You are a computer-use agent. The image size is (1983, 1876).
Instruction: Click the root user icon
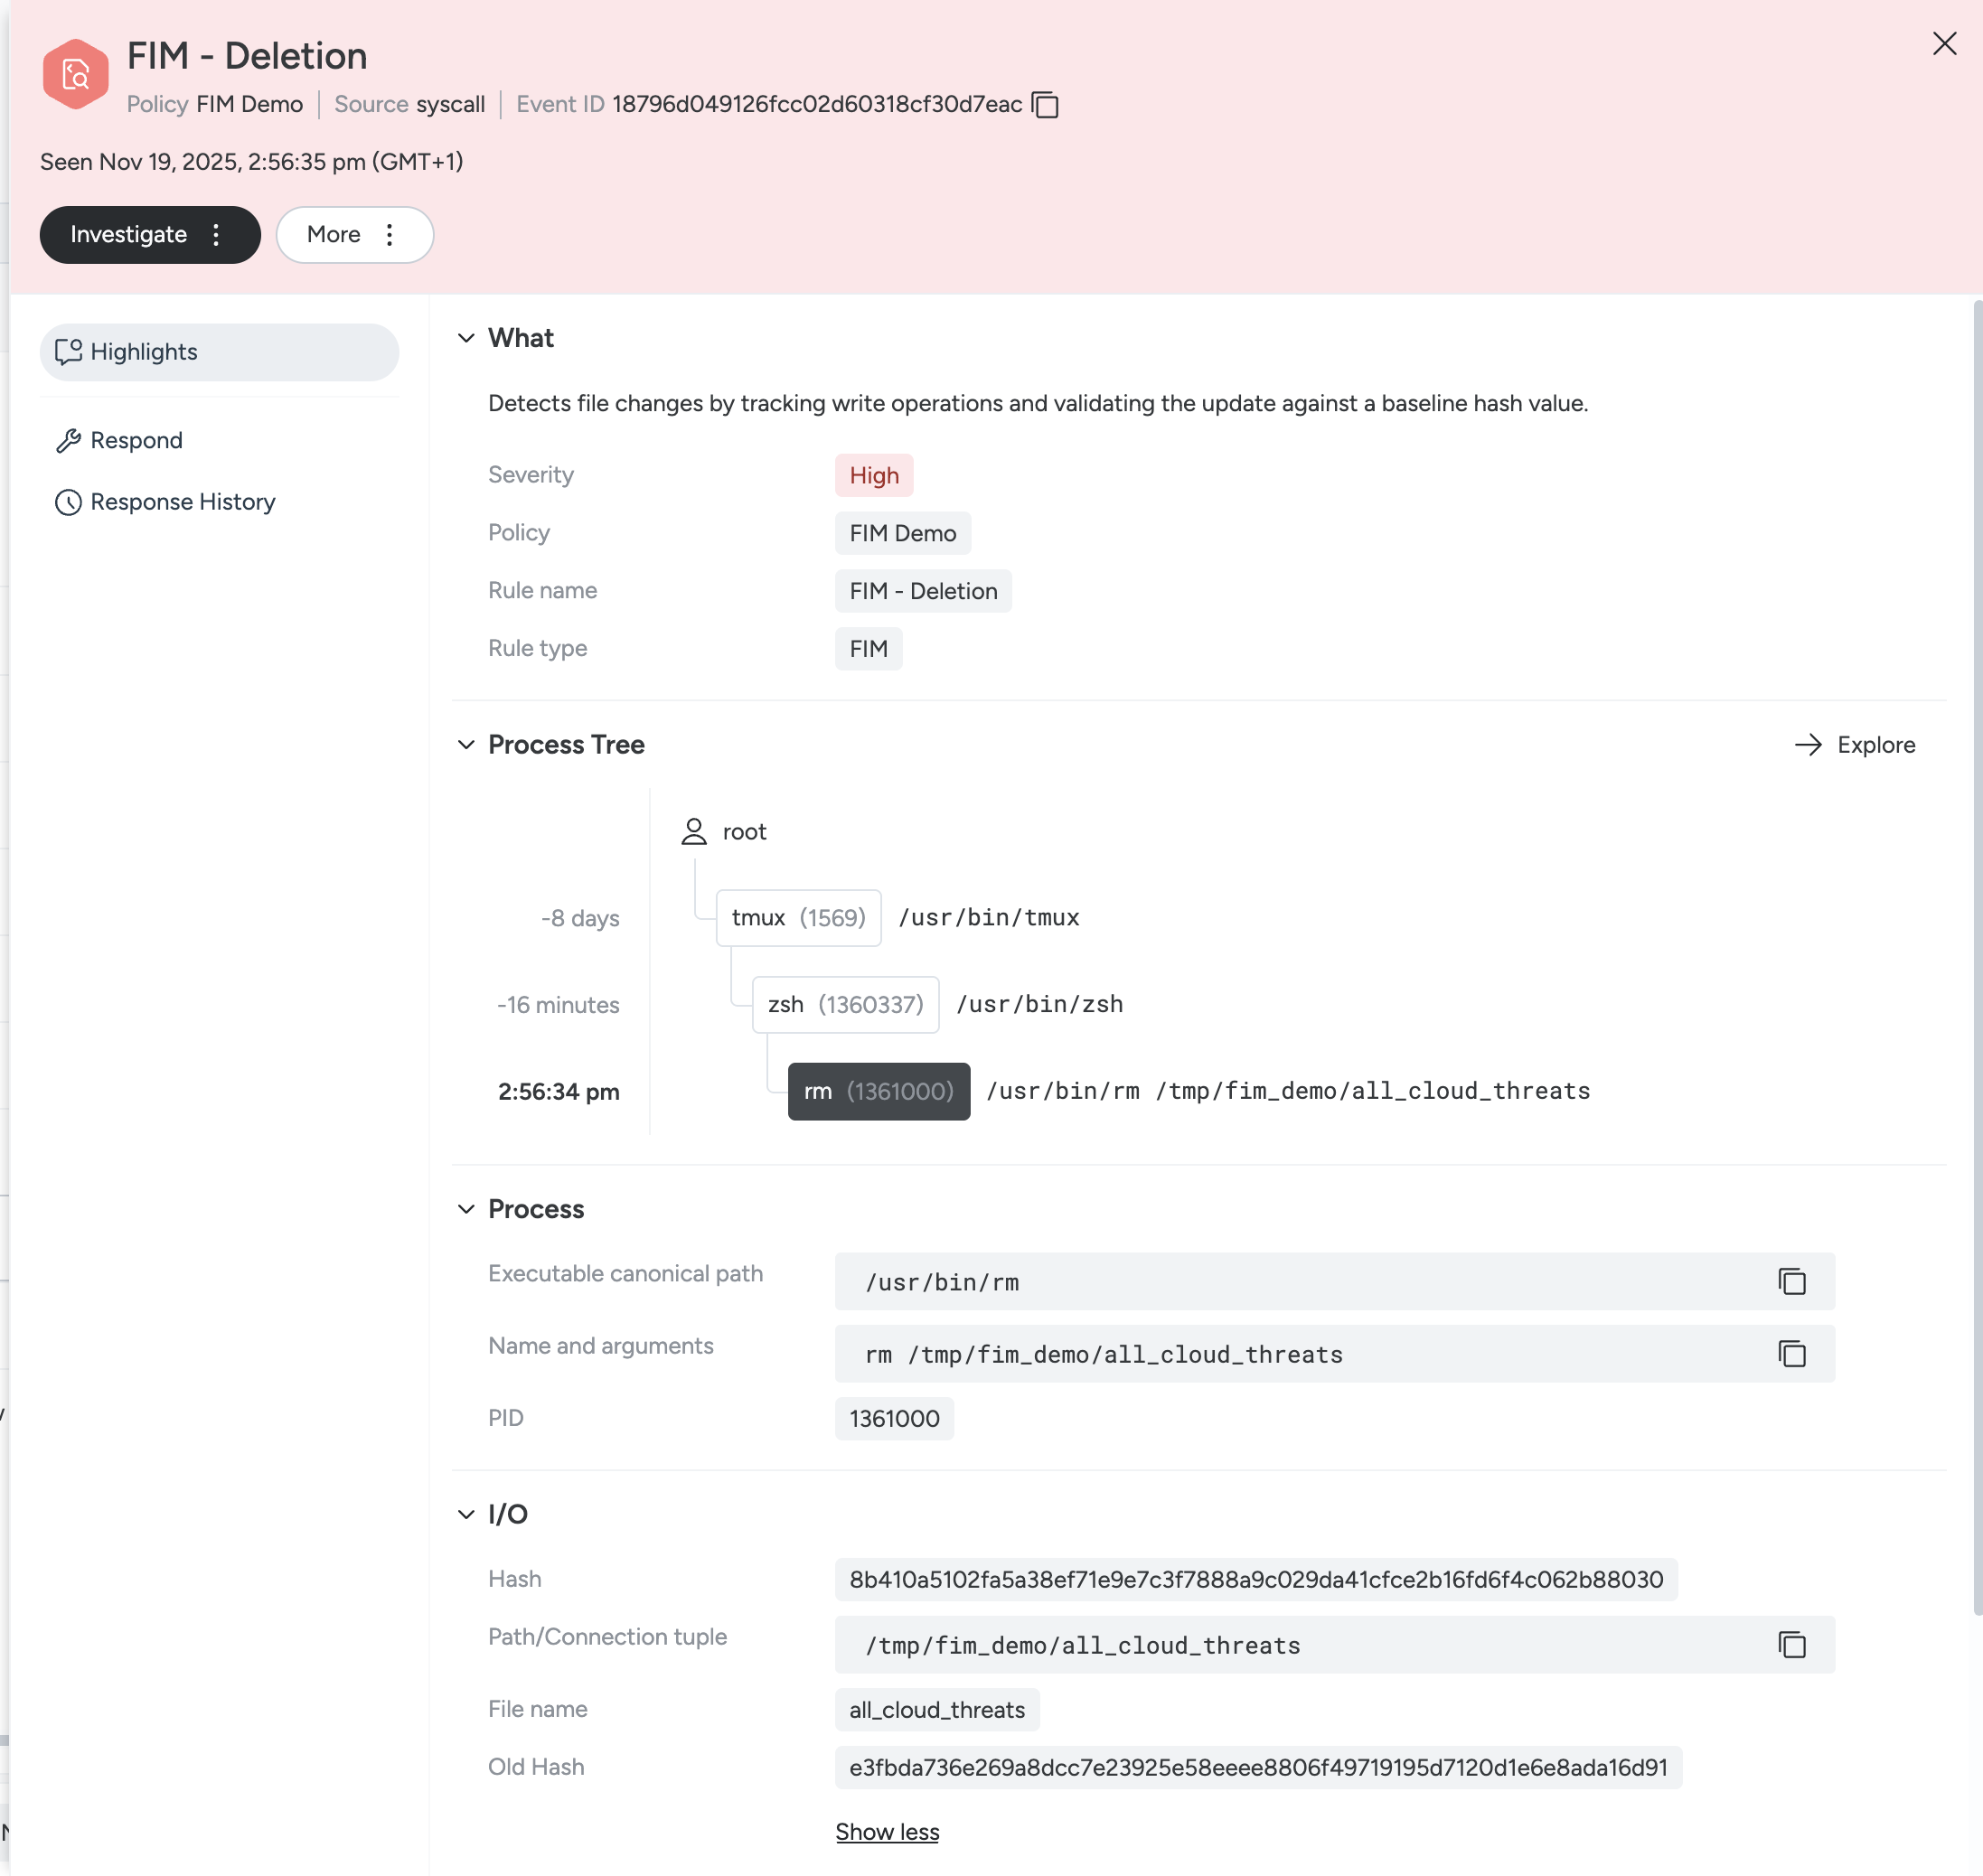point(693,831)
